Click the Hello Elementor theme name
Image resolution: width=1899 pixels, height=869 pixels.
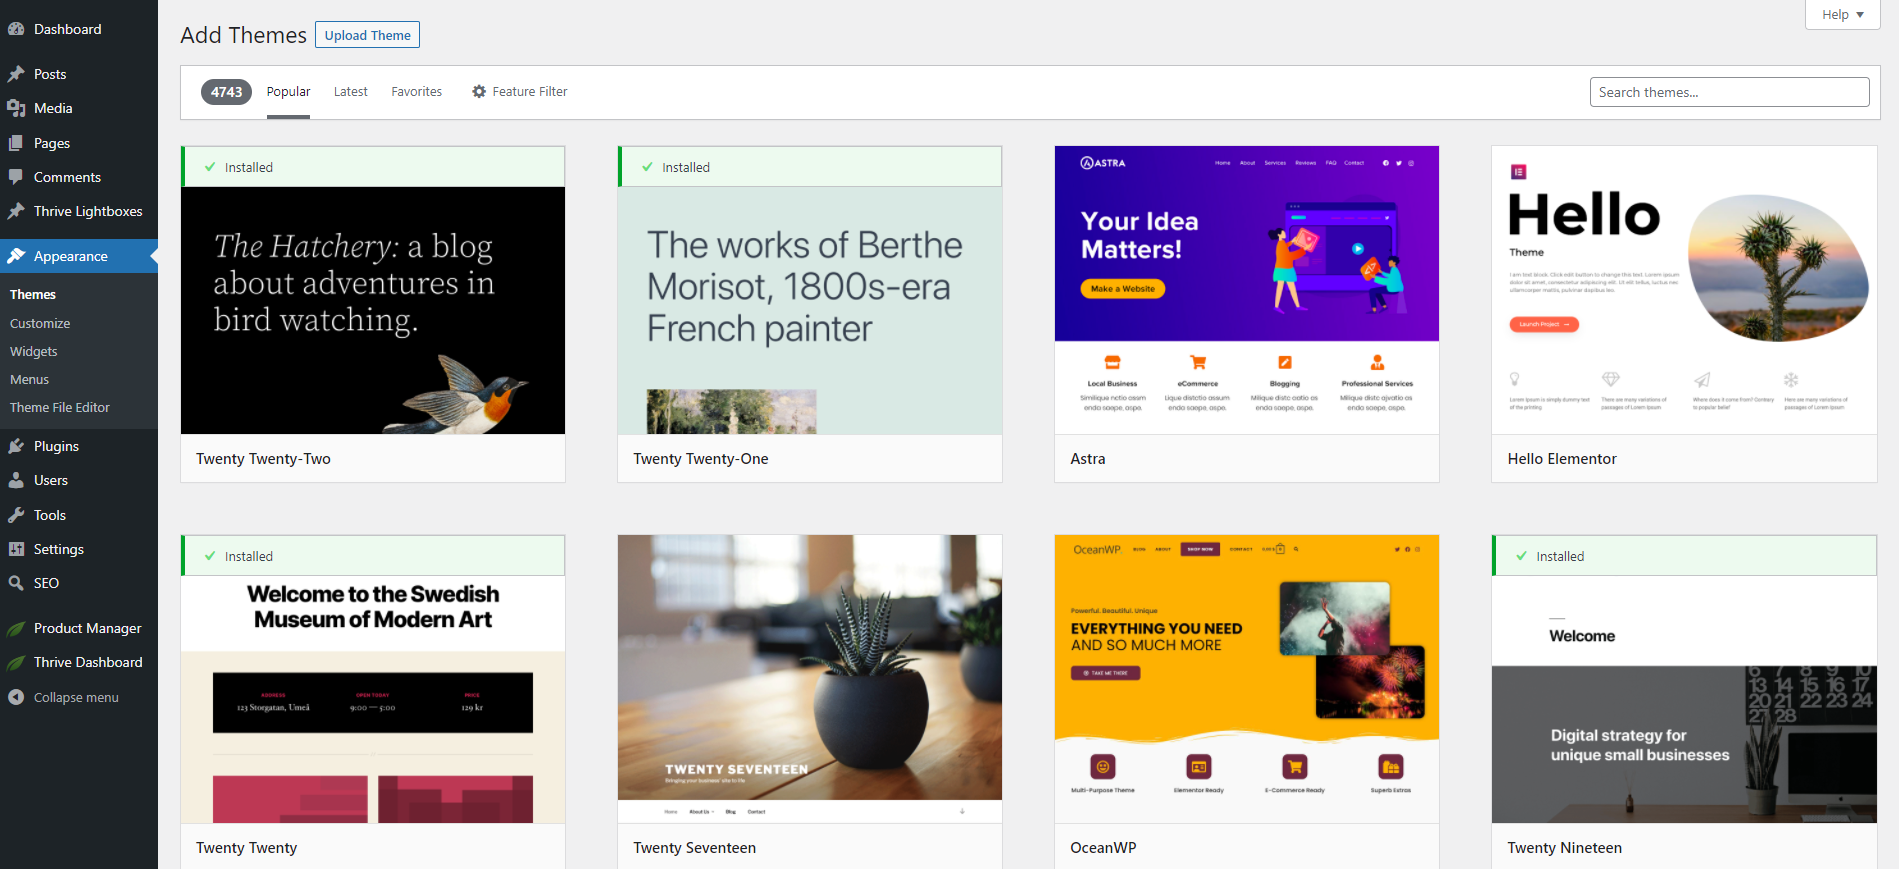click(x=1562, y=459)
